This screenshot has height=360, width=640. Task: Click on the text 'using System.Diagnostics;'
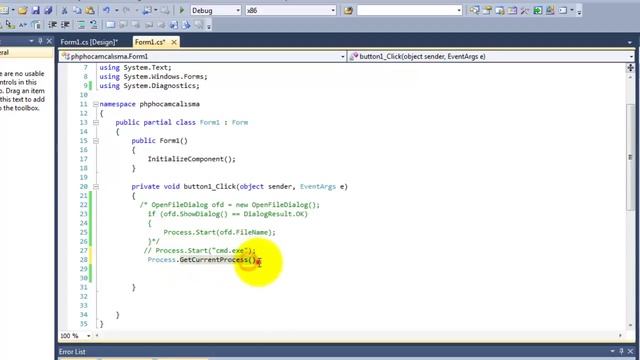pos(149,86)
